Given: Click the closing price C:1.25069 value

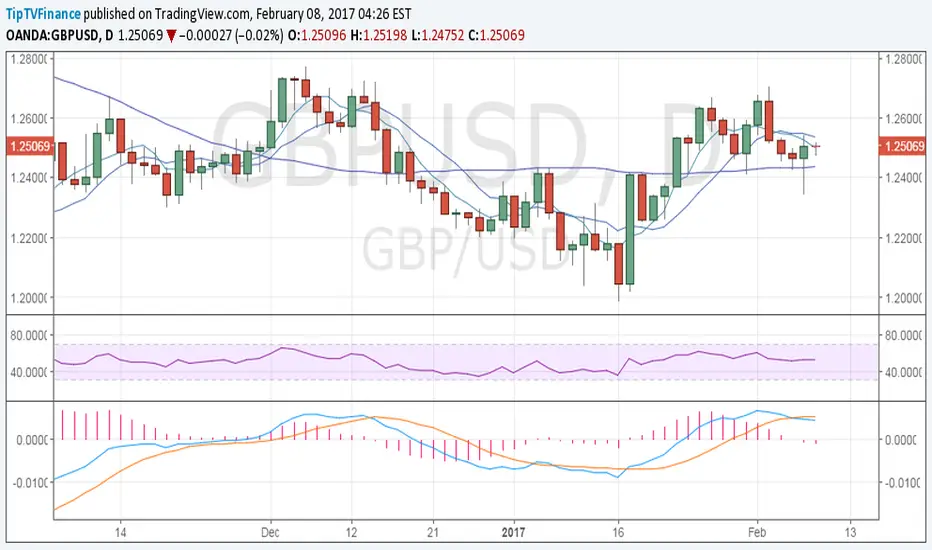Looking at the screenshot, I should (x=496, y=36).
